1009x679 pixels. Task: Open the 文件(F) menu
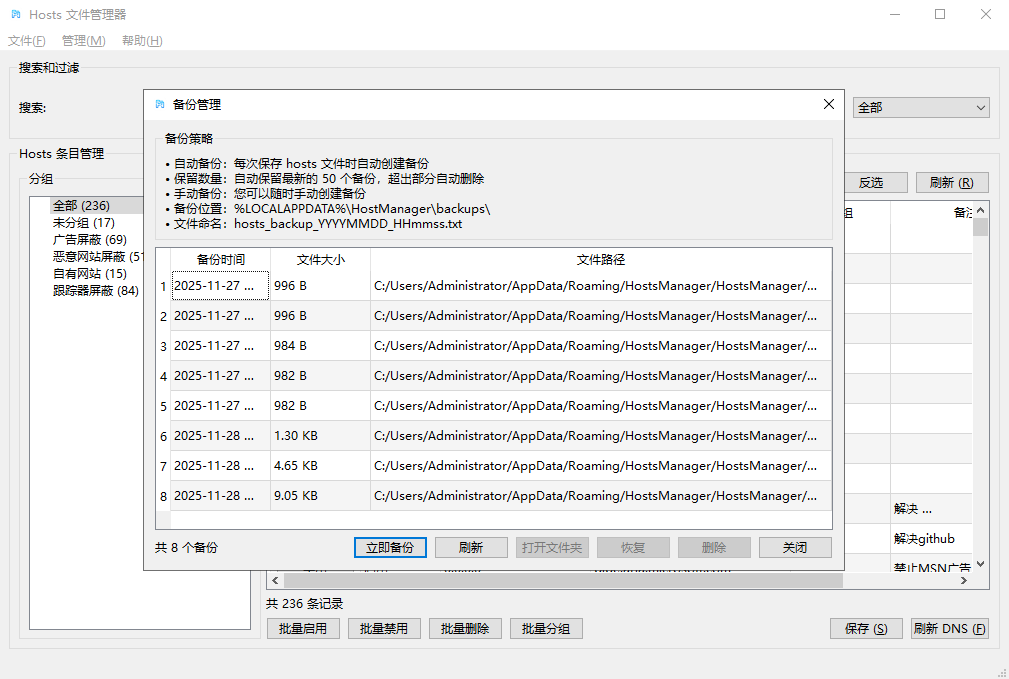pos(27,41)
